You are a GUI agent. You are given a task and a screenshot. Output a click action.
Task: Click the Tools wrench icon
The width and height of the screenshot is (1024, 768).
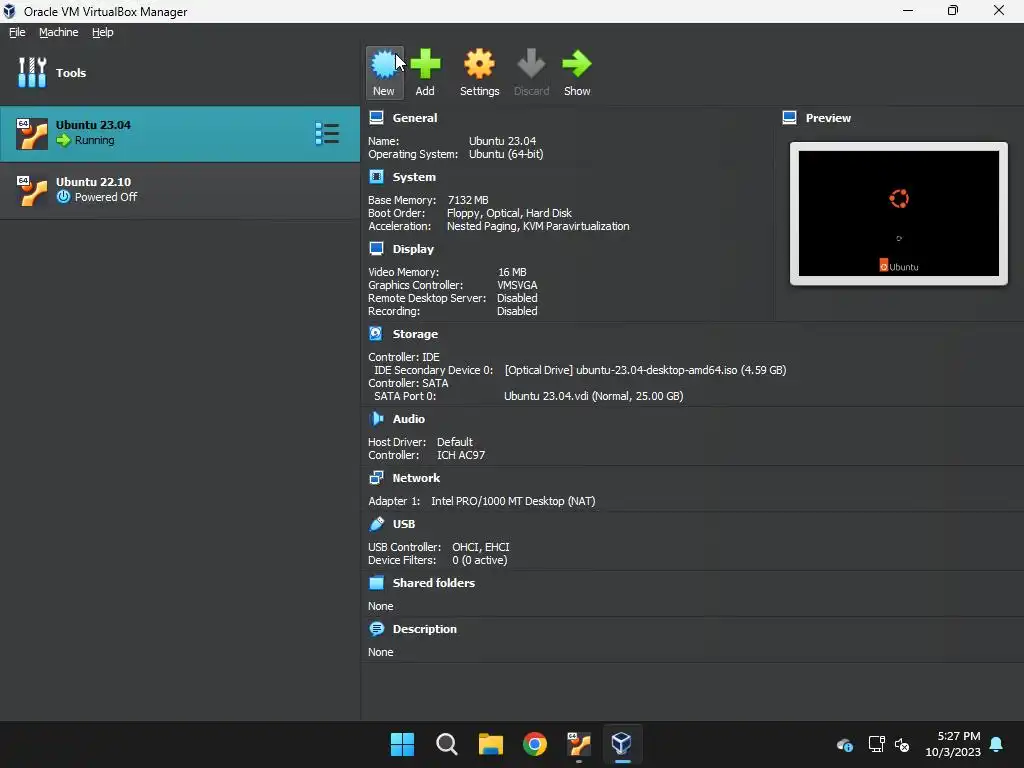coord(32,72)
